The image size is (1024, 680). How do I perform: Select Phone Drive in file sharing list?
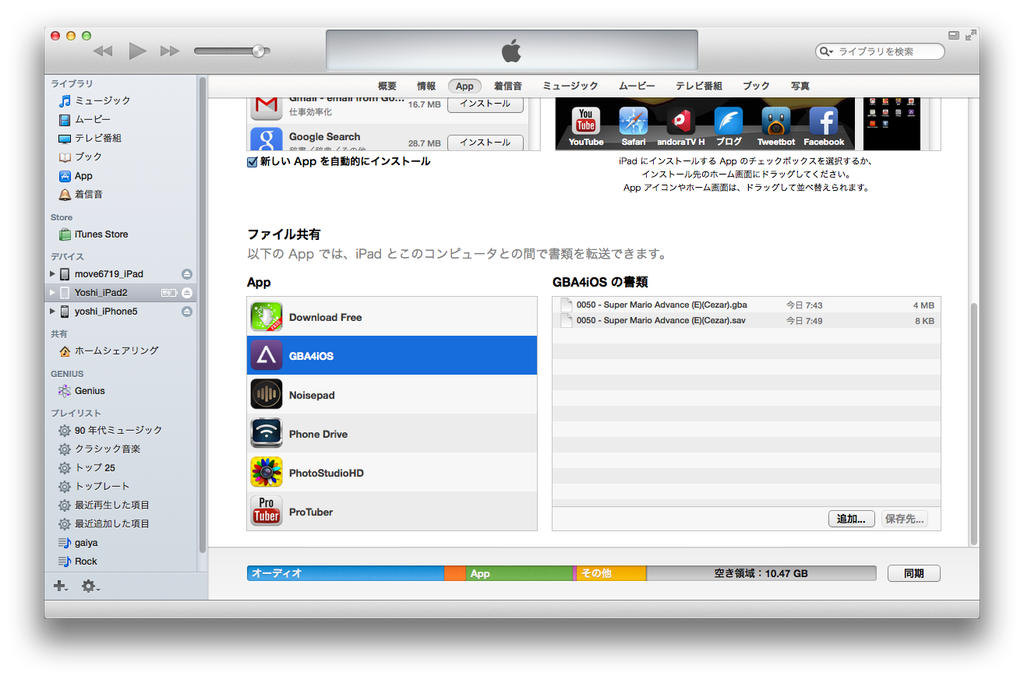(392, 434)
